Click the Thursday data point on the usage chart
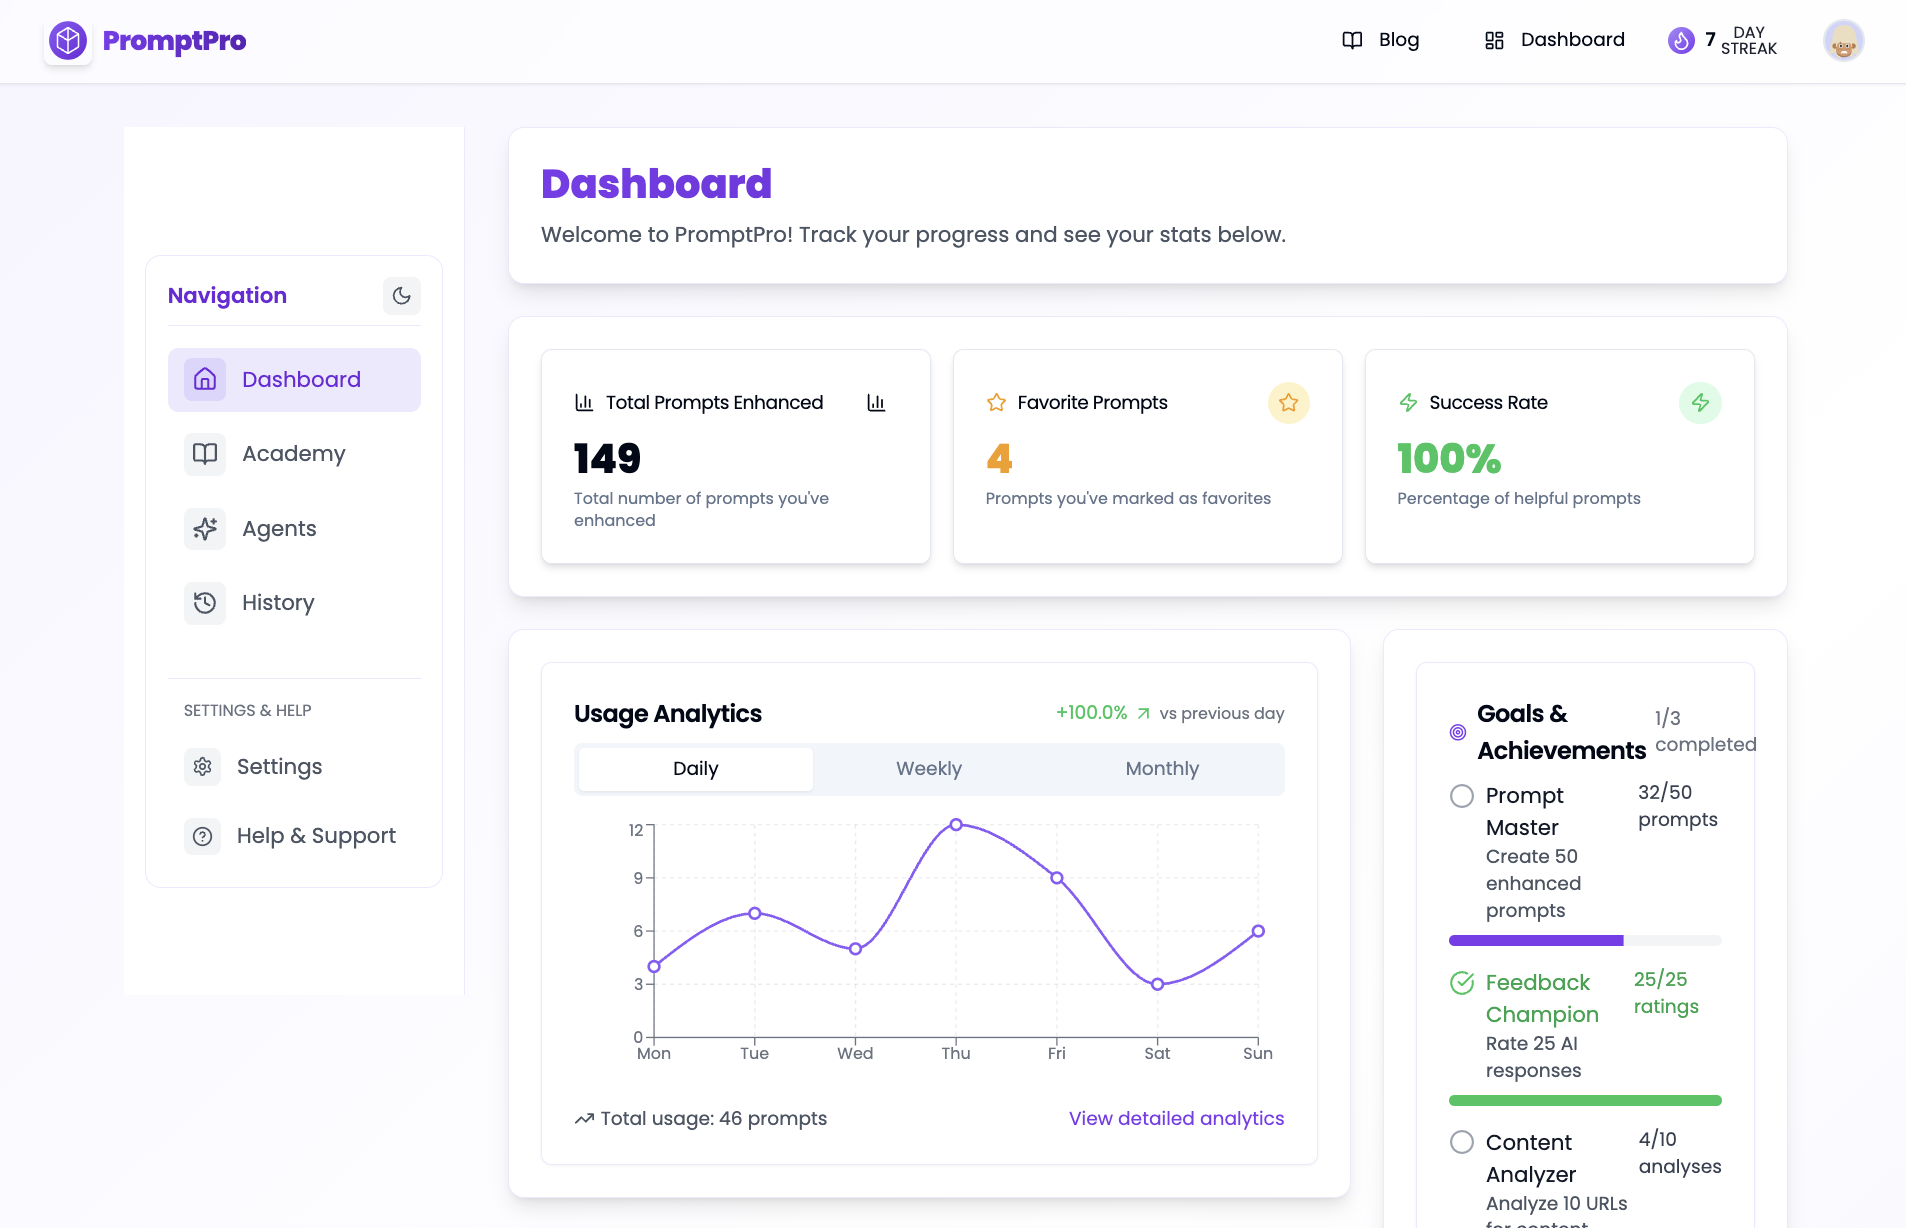1906x1228 pixels. [956, 824]
